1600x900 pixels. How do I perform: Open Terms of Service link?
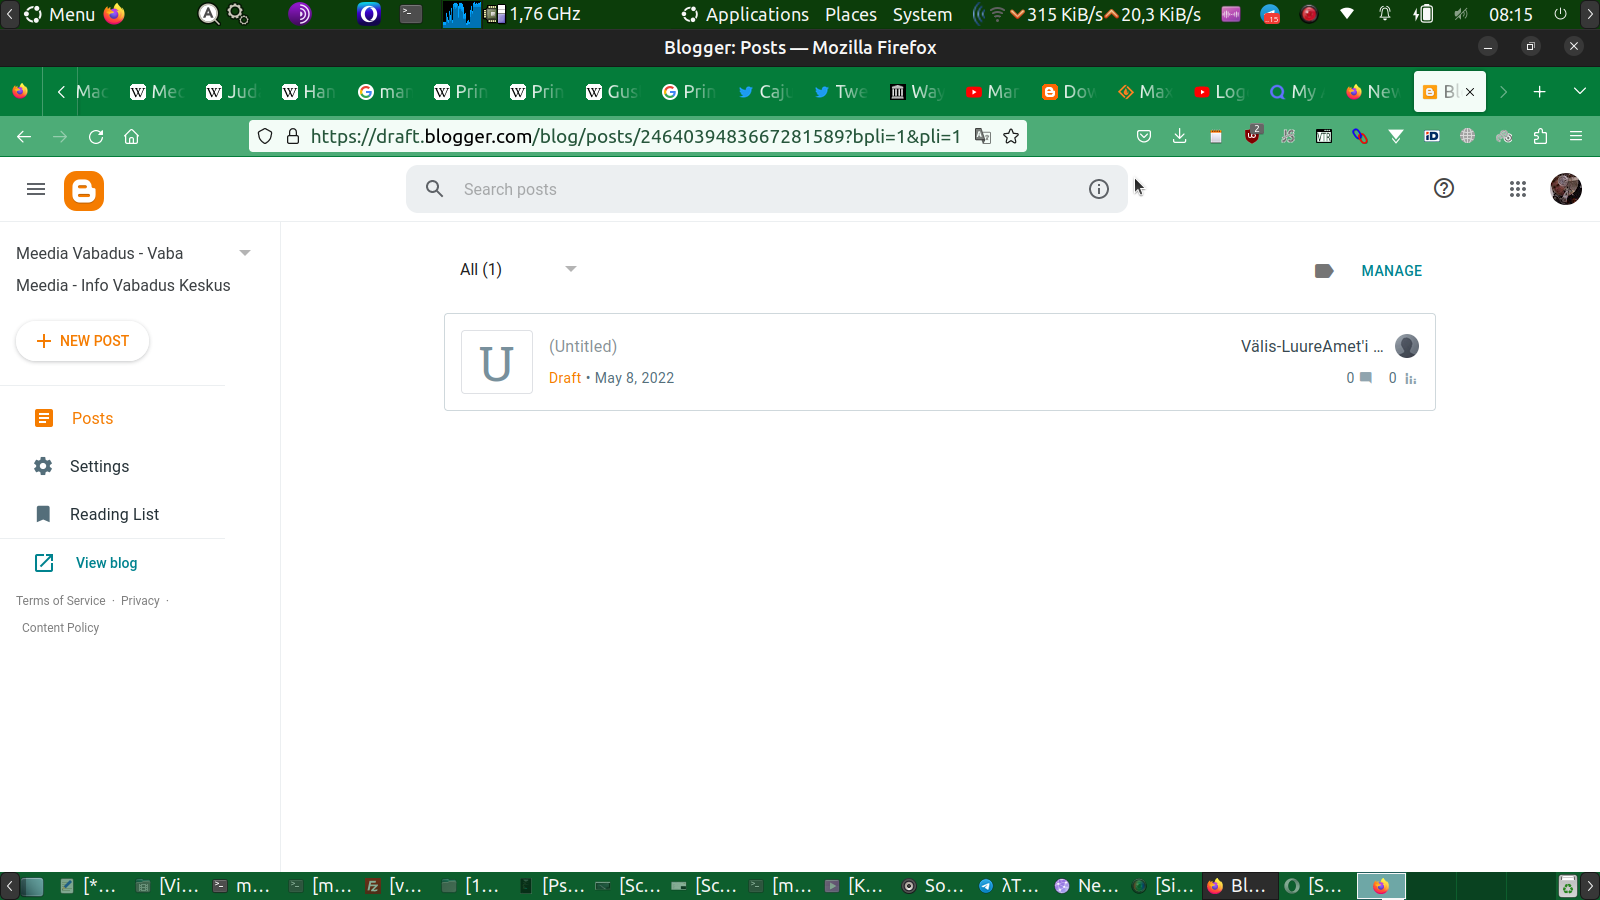tap(61, 601)
